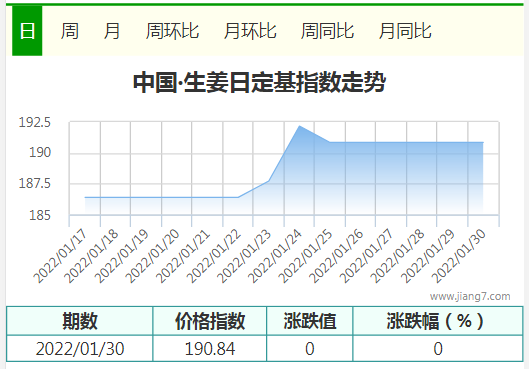Click the 2022/01/22 axis label
Image resolution: width=529 pixels, height=369 pixels.
pos(214,256)
